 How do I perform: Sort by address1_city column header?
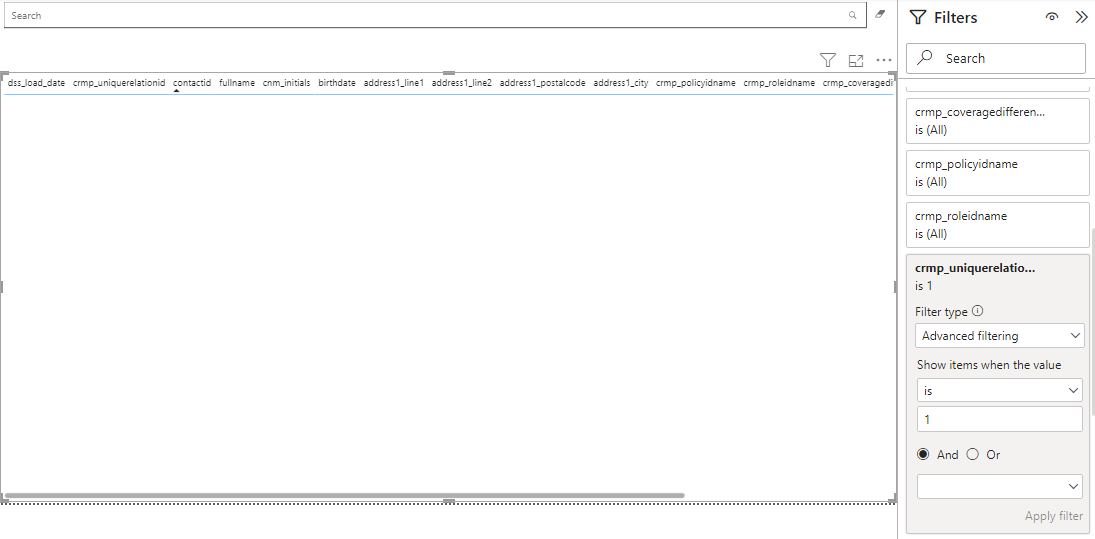click(x=621, y=83)
